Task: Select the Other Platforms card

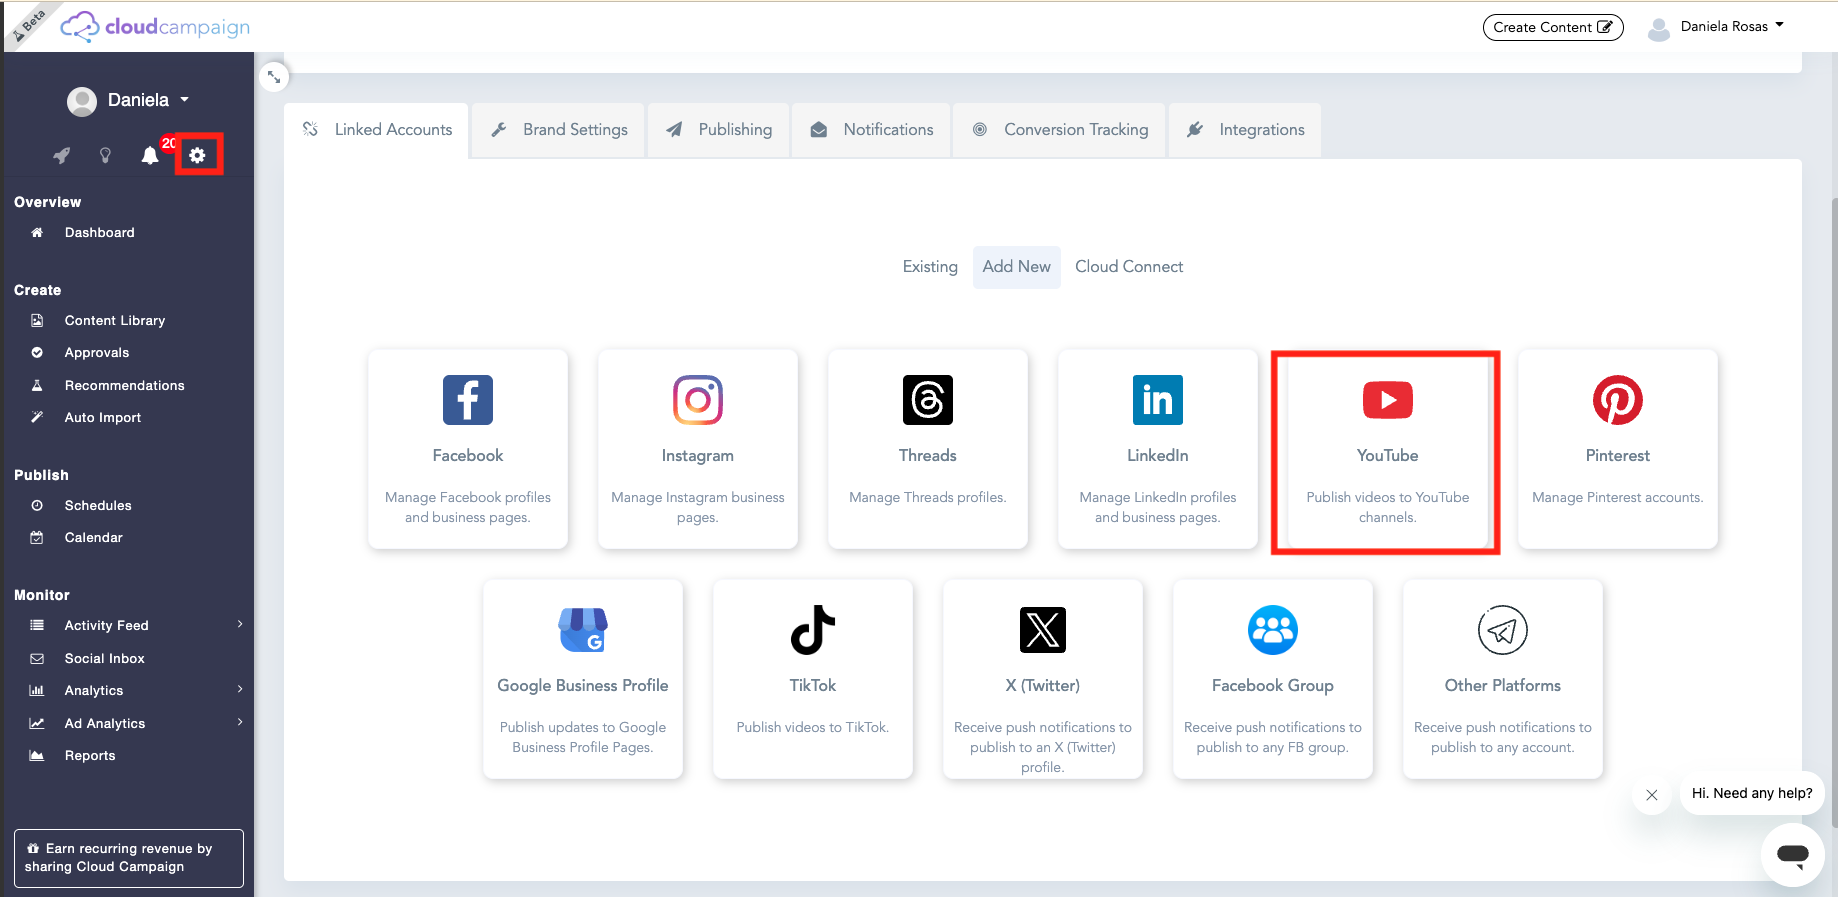Action: pos(1503,679)
